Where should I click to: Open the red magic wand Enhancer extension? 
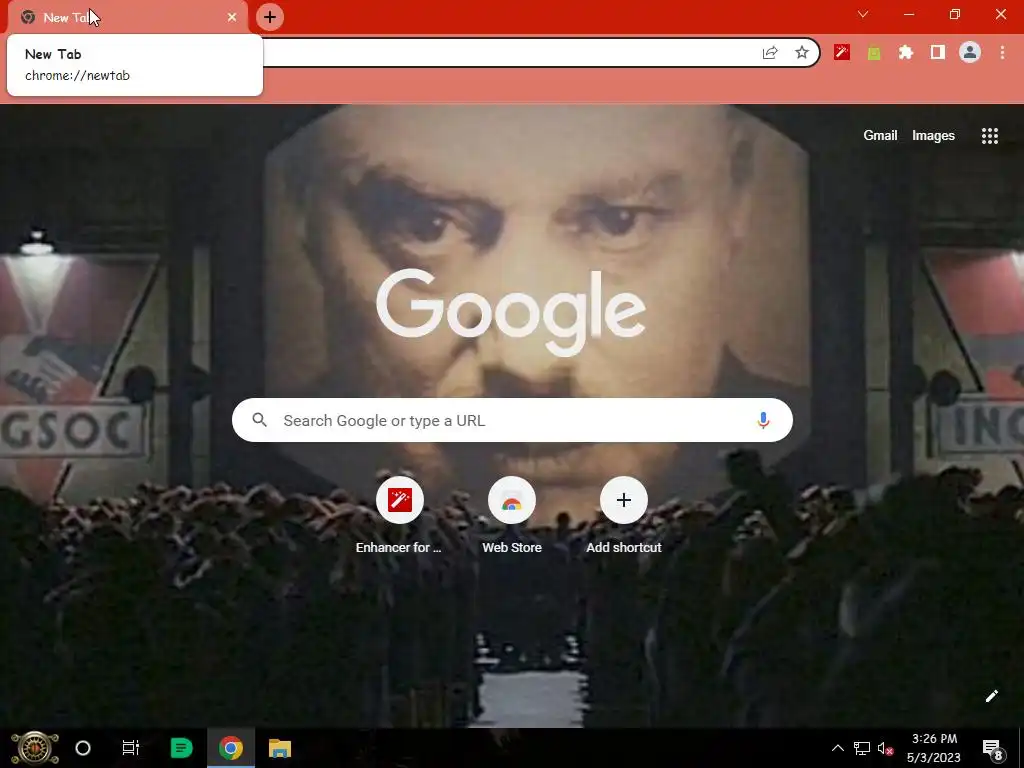842,52
